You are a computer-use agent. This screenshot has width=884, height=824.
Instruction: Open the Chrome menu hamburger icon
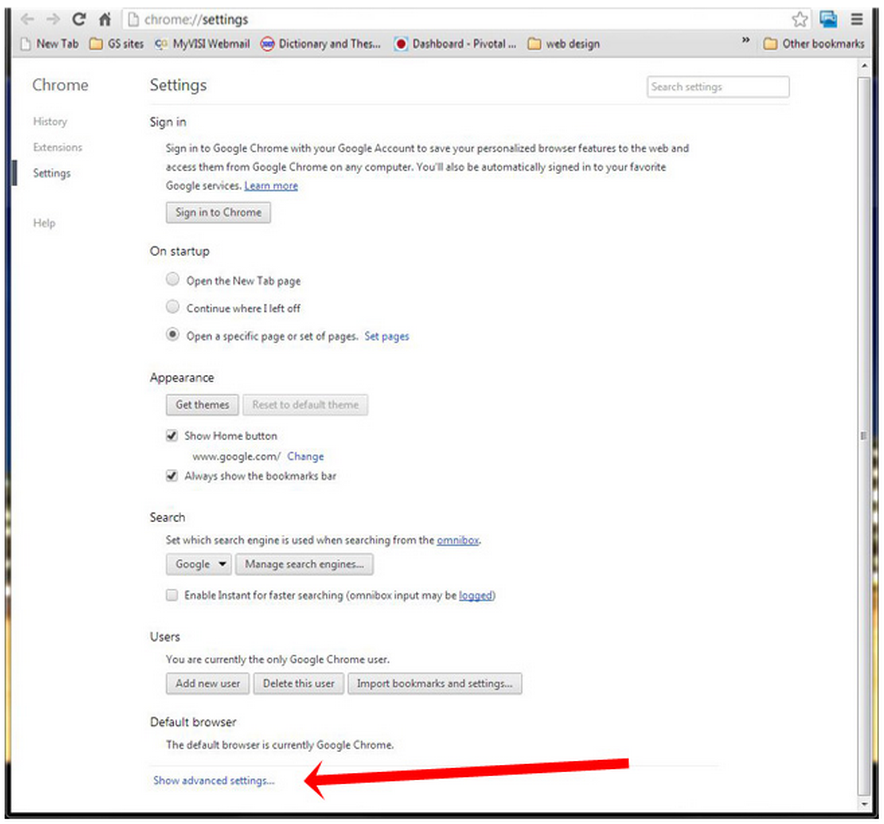[856, 20]
